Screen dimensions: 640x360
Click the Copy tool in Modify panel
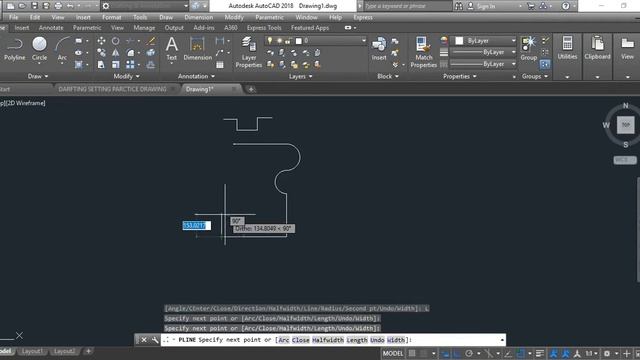[x=101, y=53]
